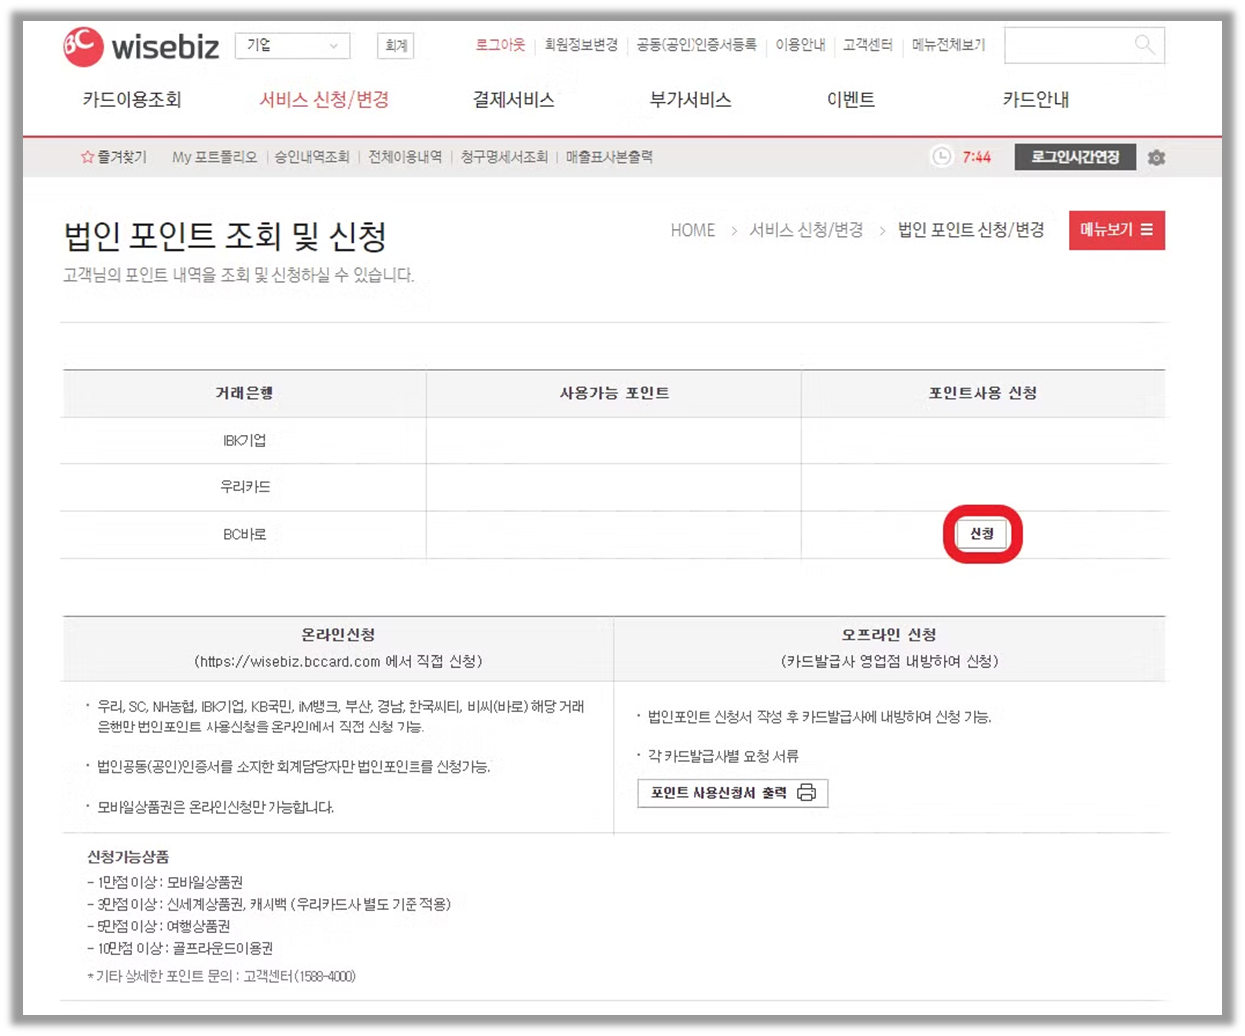The width and height of the screenshot is (1245, 1036).
Task: Click the 10만점 이상: 골프라운드이용권 line
Action: [x=180, y=948]
